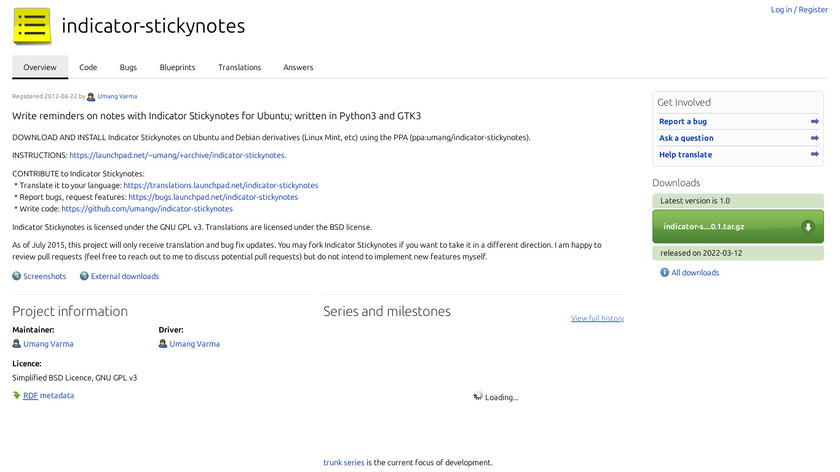Click the RDF metadata download icon
The width and height of the screenshot is (840, 472).
click(17, 395)
